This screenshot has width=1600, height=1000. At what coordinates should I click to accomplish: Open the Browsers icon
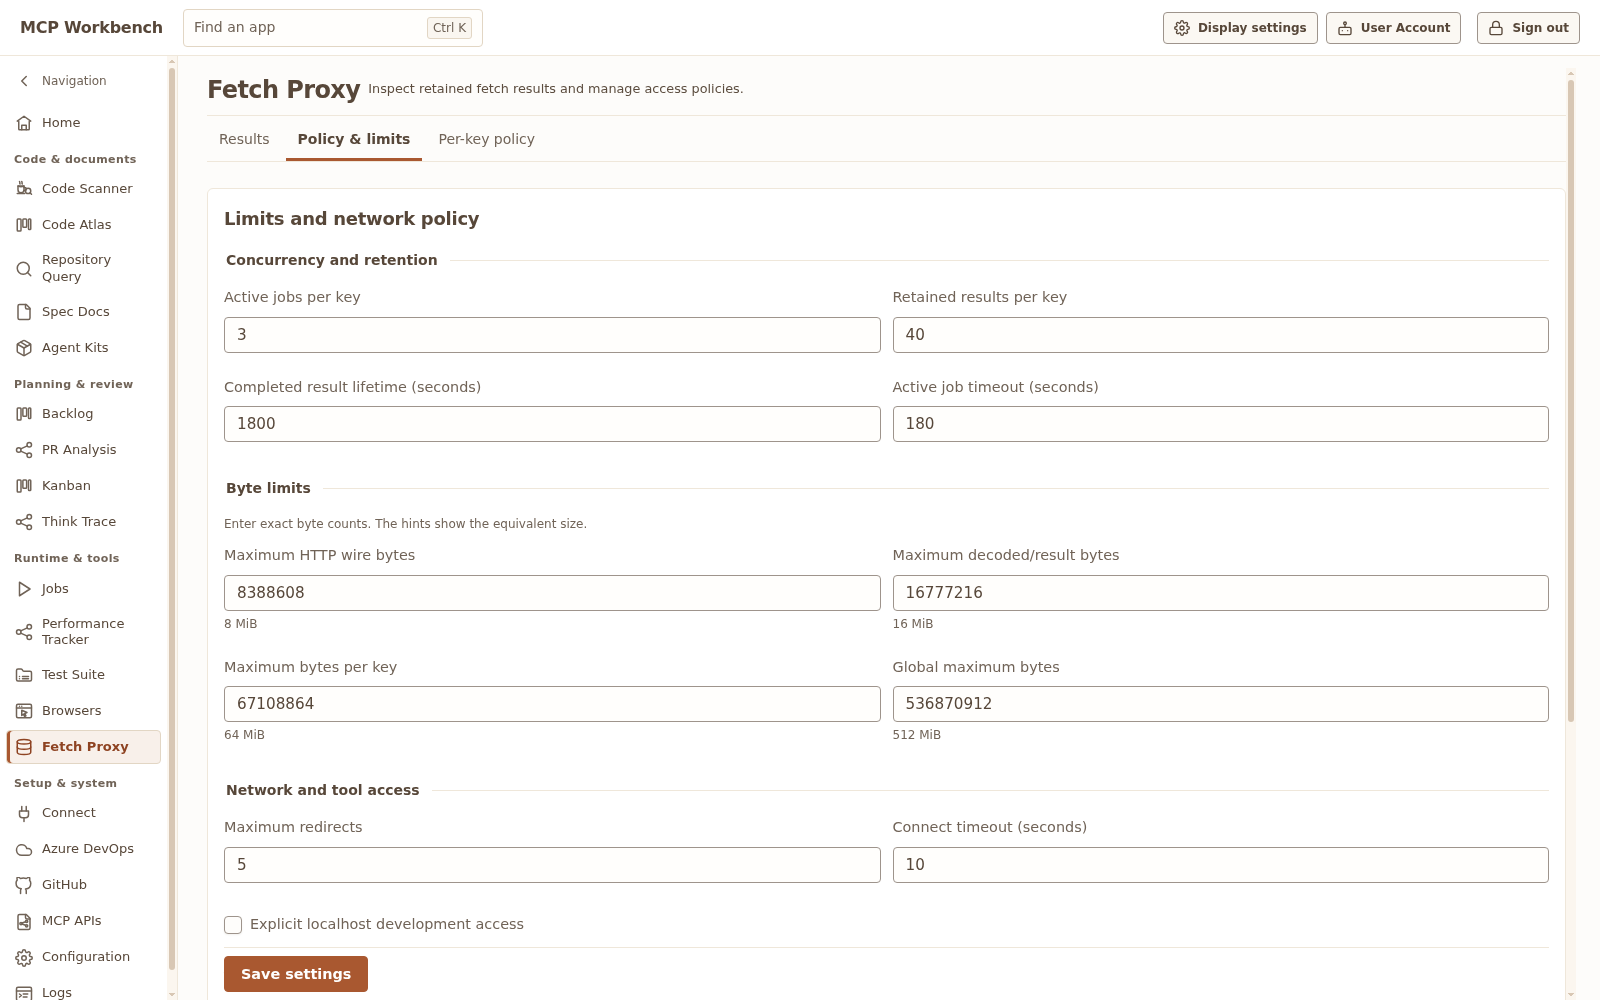[24, 711]
